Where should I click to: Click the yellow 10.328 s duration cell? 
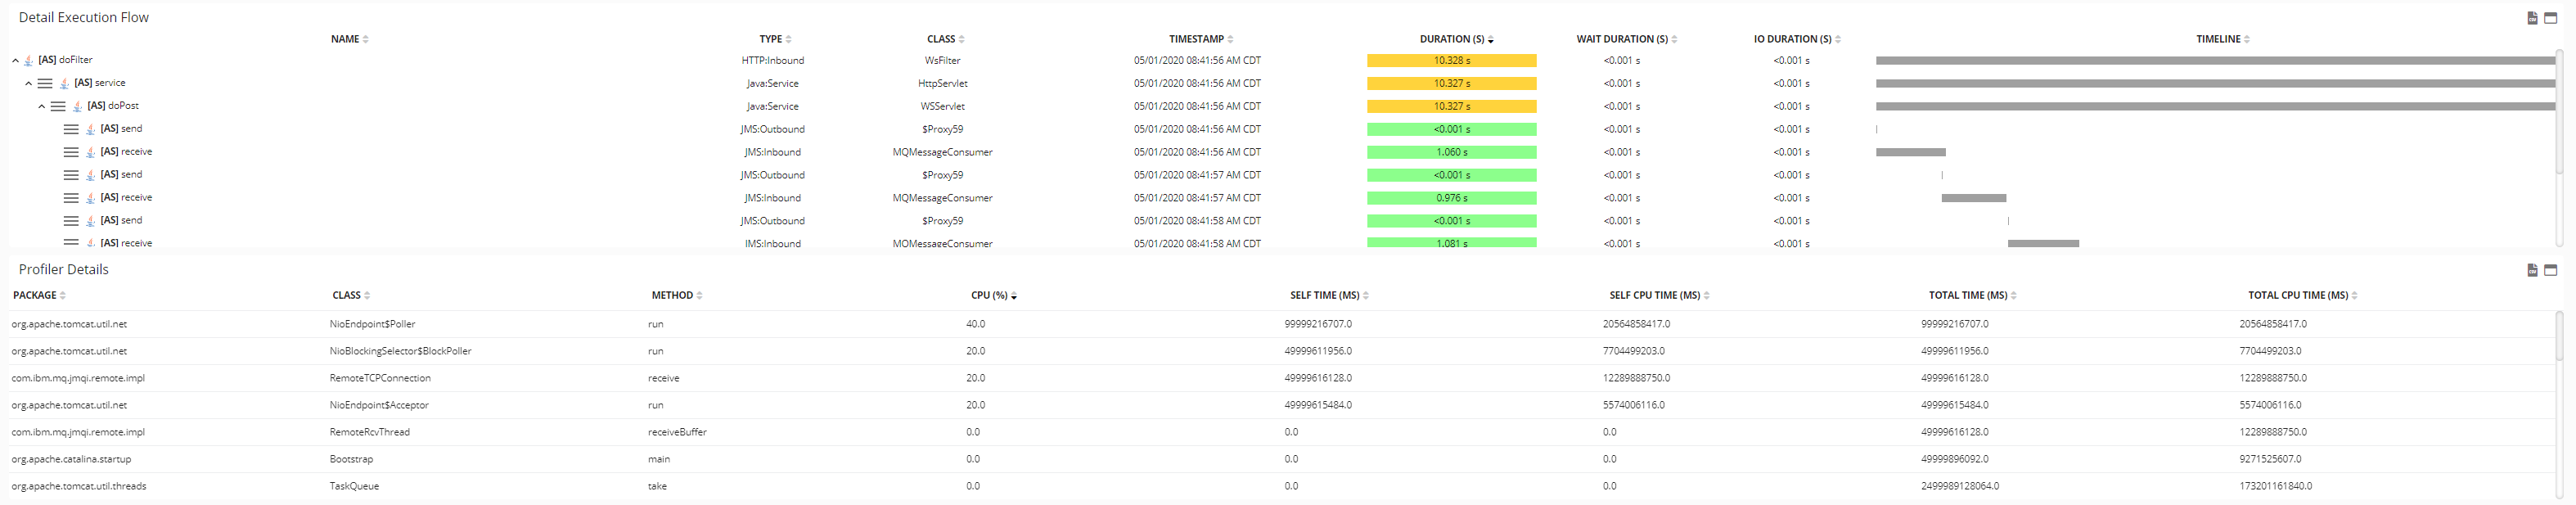[1451, 61]
